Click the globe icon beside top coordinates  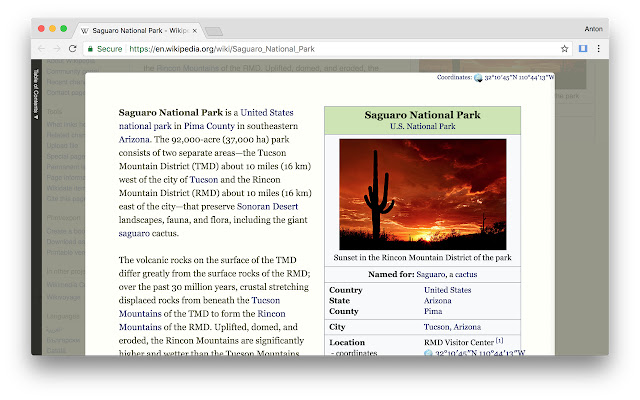point(478,78)
